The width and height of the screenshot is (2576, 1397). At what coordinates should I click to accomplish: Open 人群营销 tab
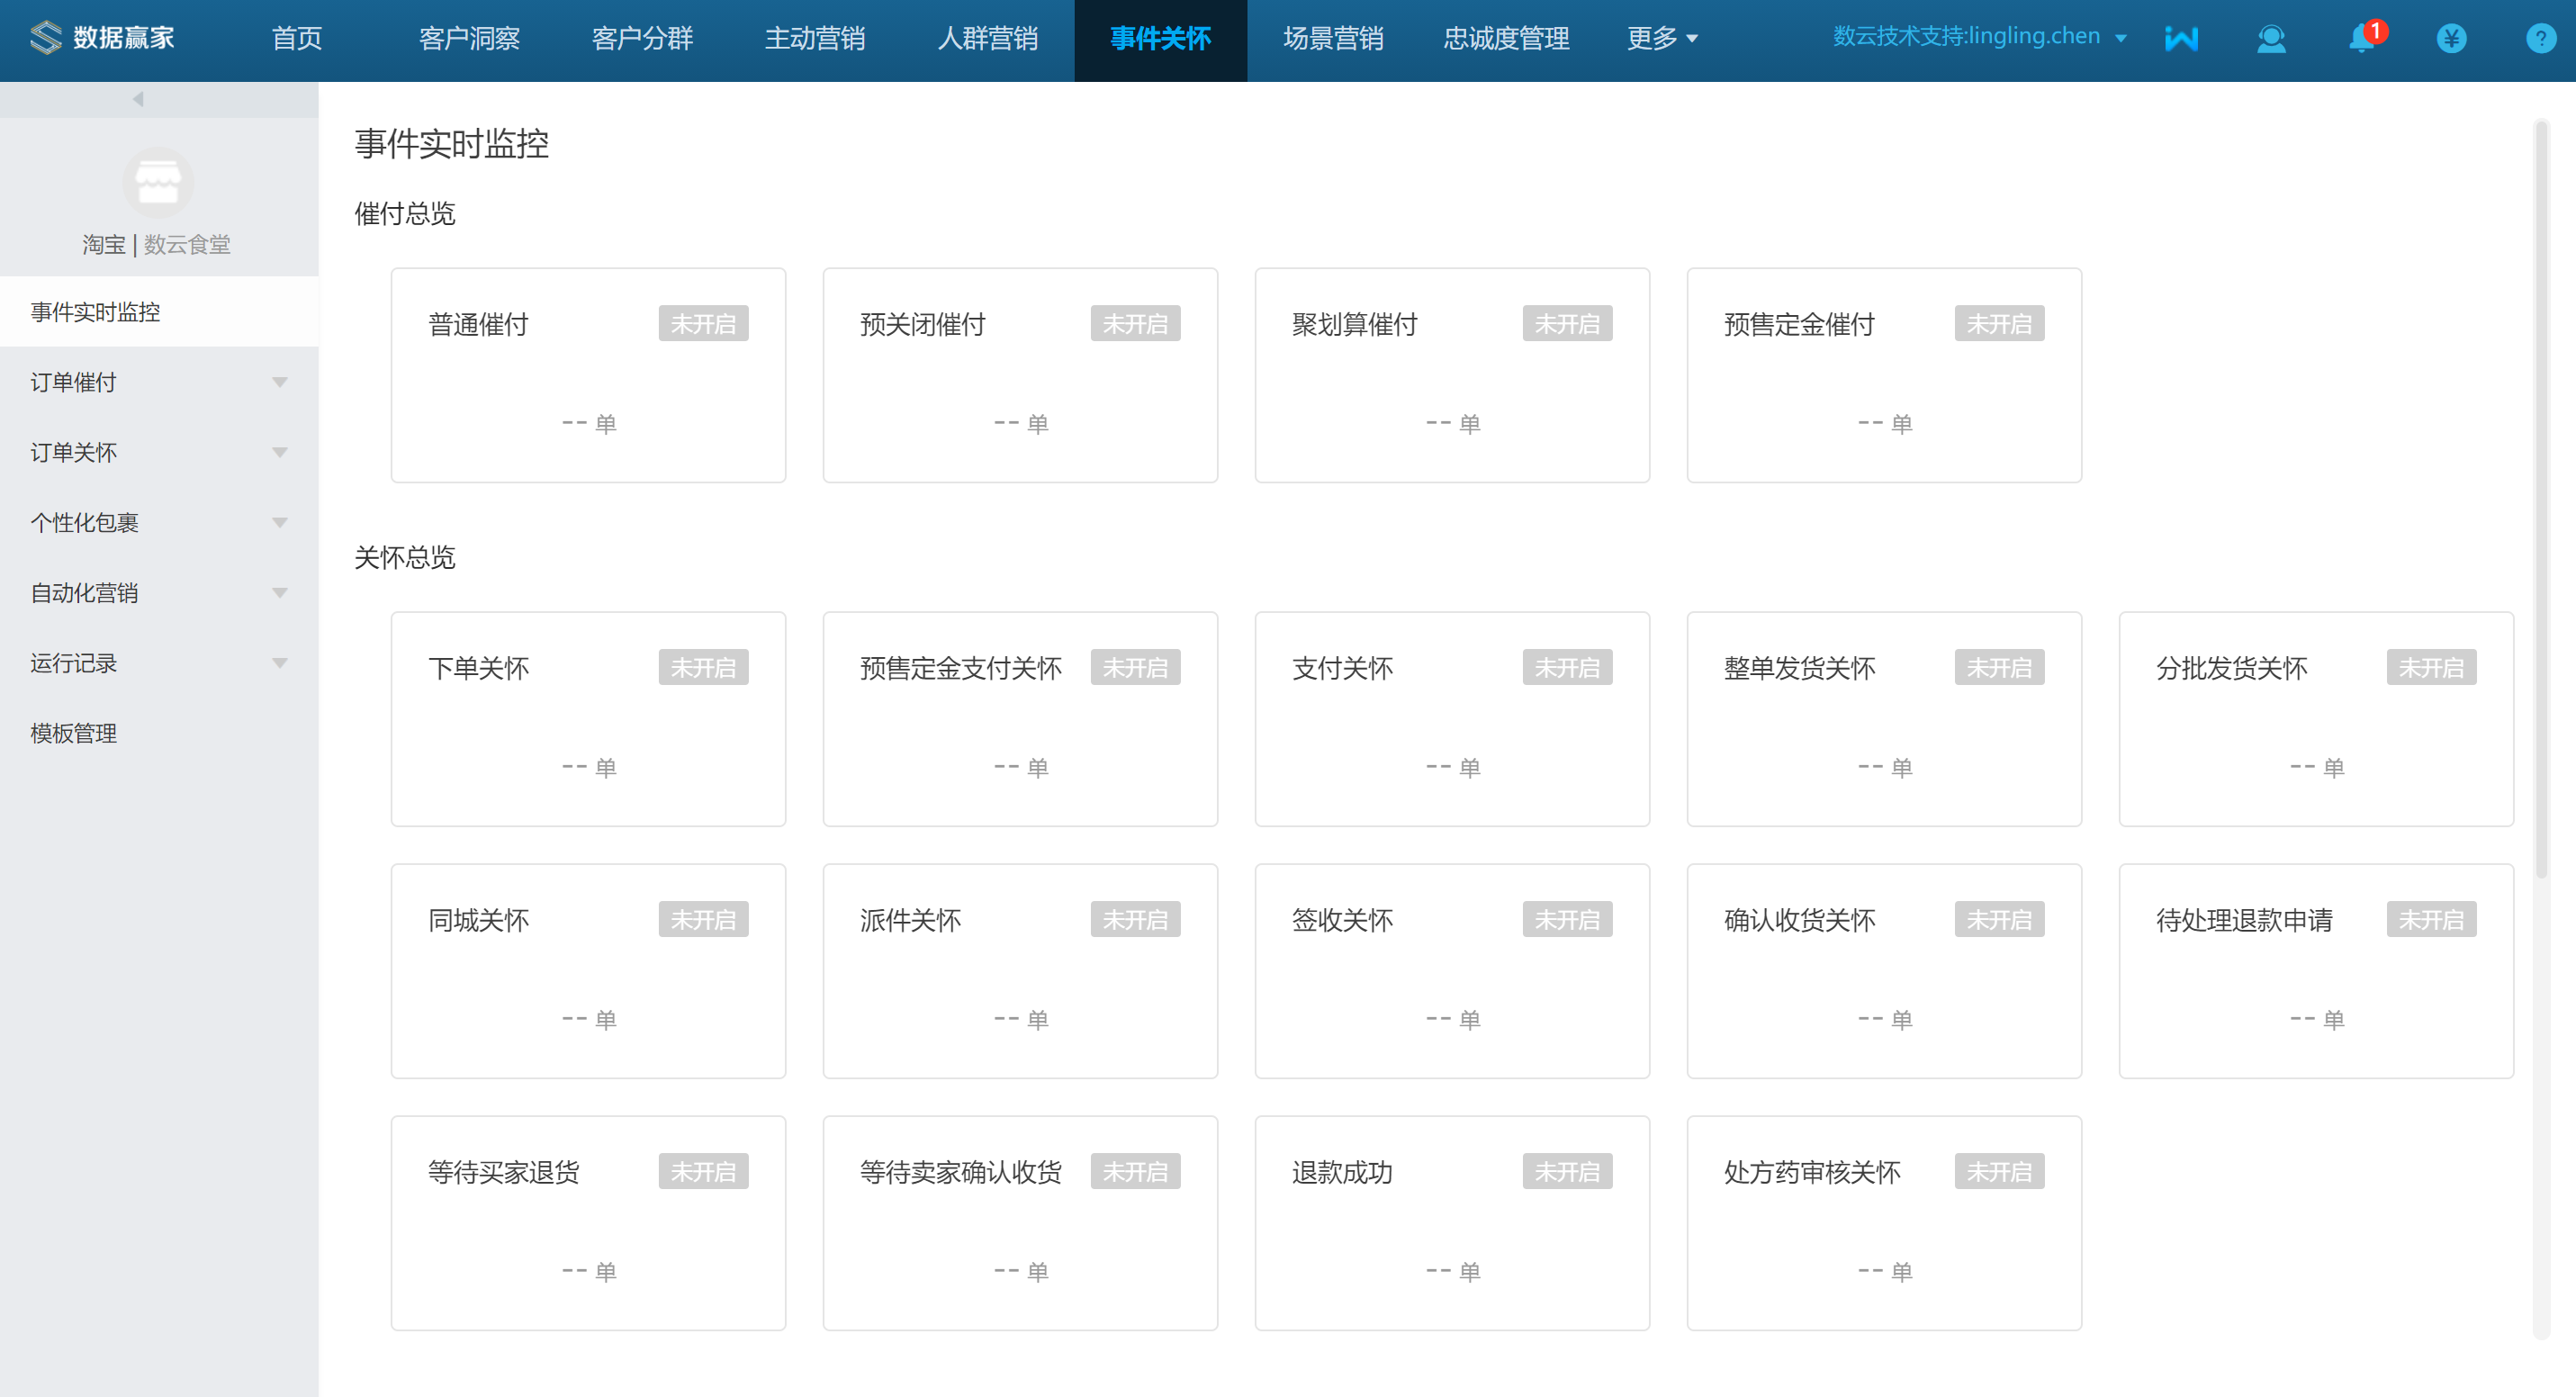988,39
